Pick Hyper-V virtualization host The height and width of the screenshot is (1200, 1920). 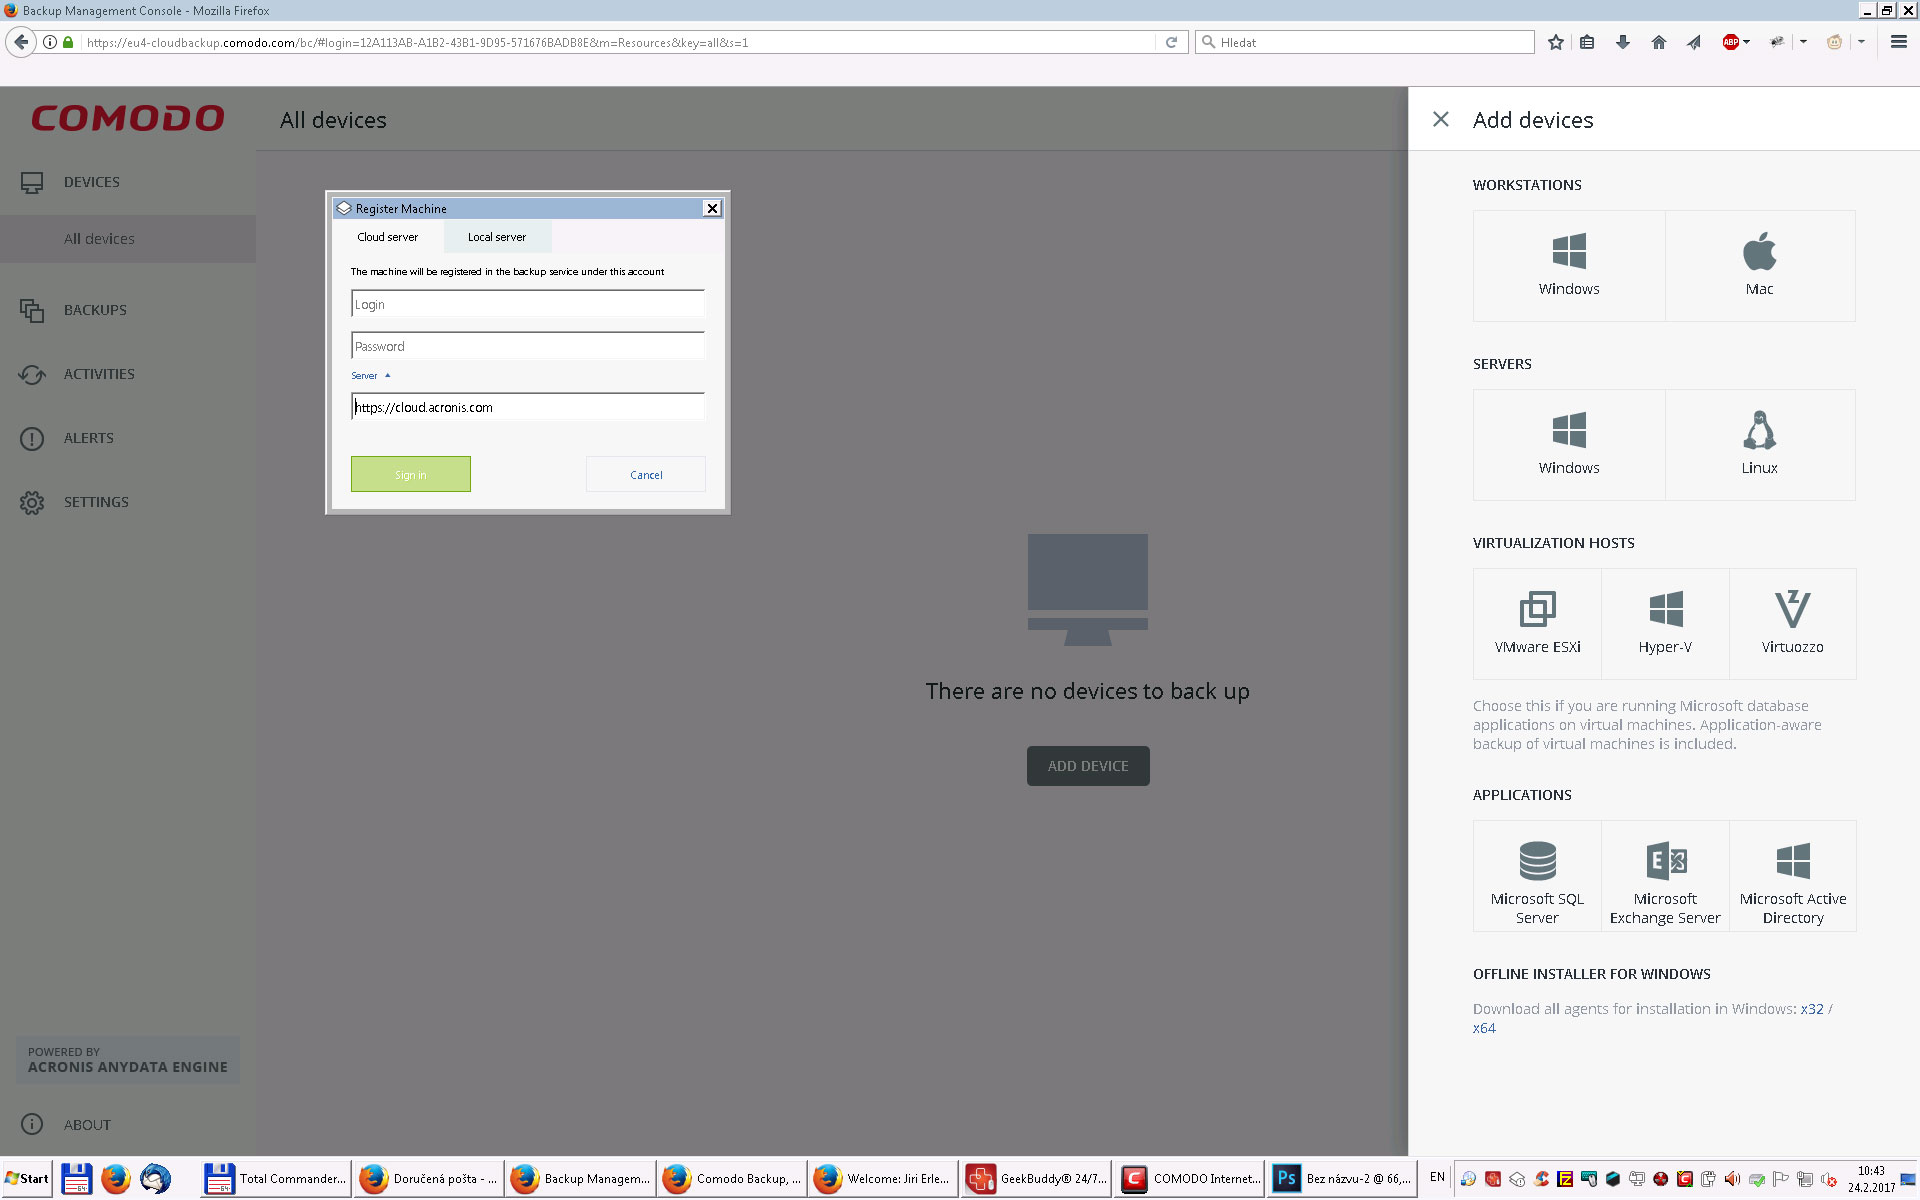coord(1666,624)
